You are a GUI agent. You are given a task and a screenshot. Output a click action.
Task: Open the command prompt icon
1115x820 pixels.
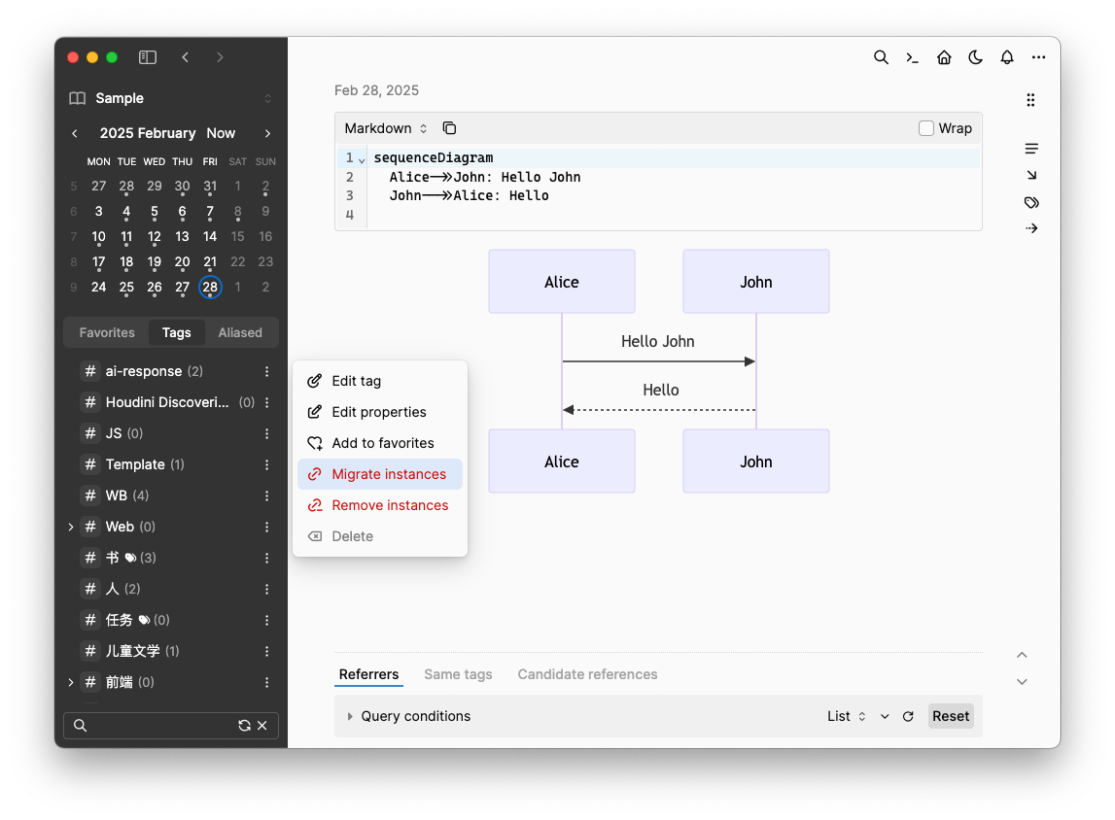[912, 58]
